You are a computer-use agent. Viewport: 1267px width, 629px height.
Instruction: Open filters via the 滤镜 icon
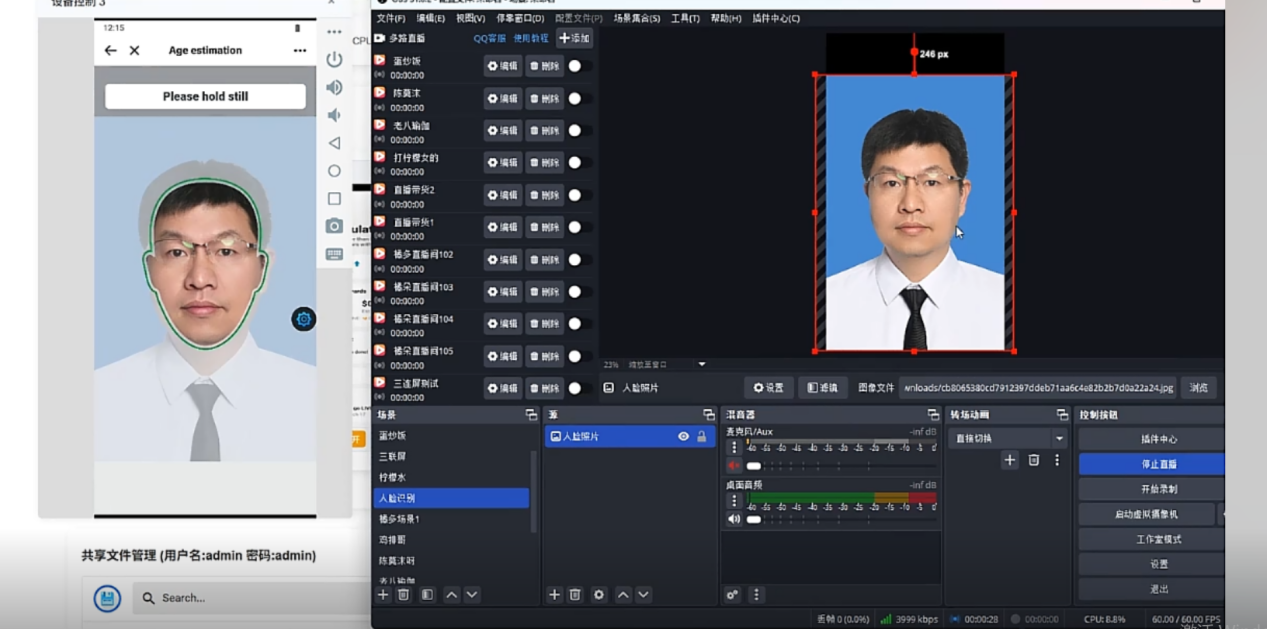pyautogui.click(x=821, y=387)
